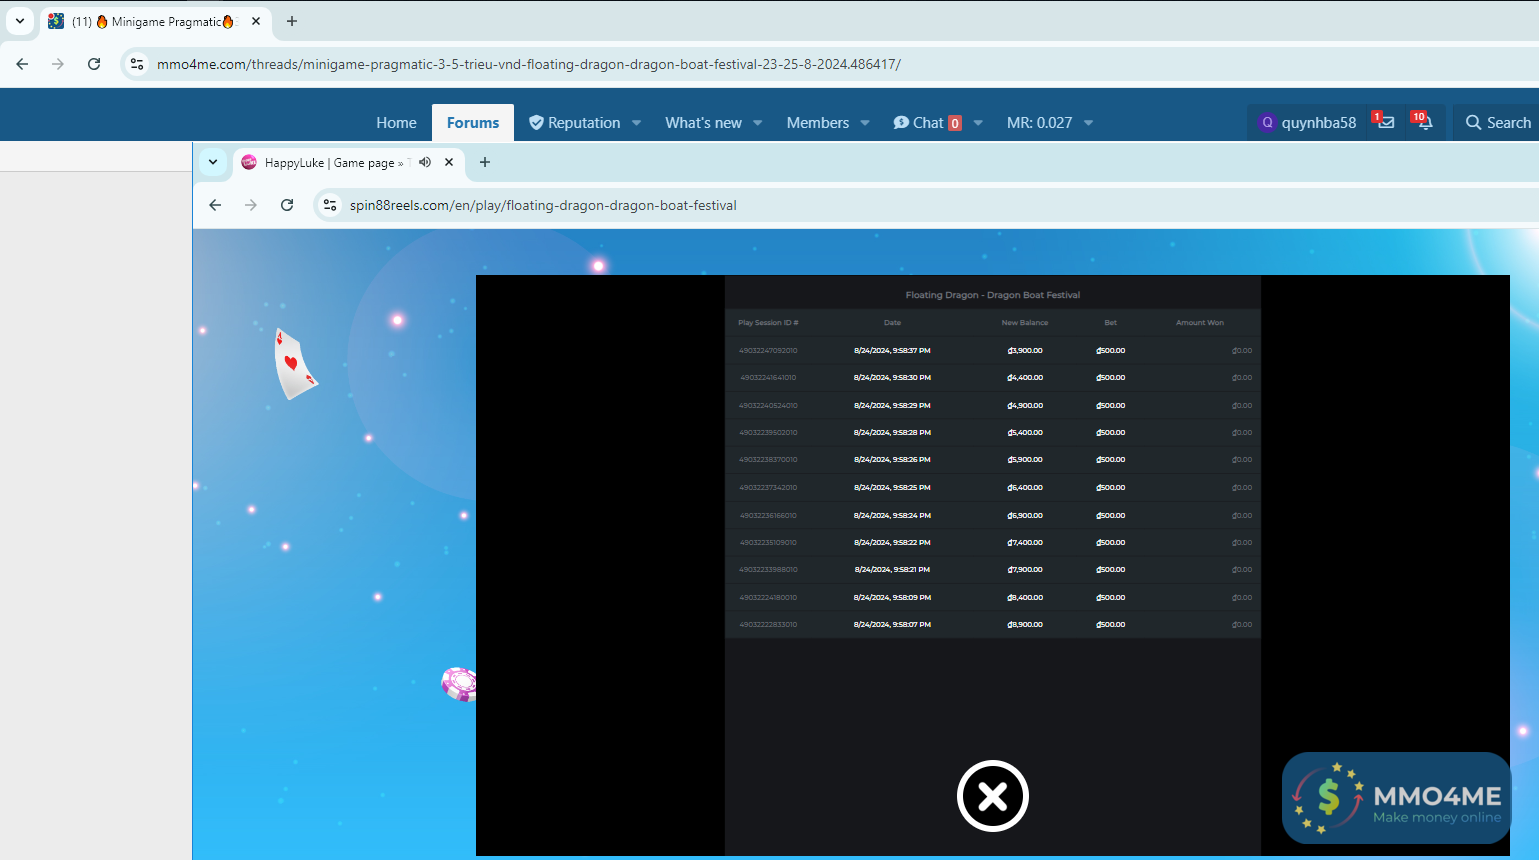Expand the Chat menu arrow
The height and width of the screenshot is (860, 1539).
click(x=978, y=123)
